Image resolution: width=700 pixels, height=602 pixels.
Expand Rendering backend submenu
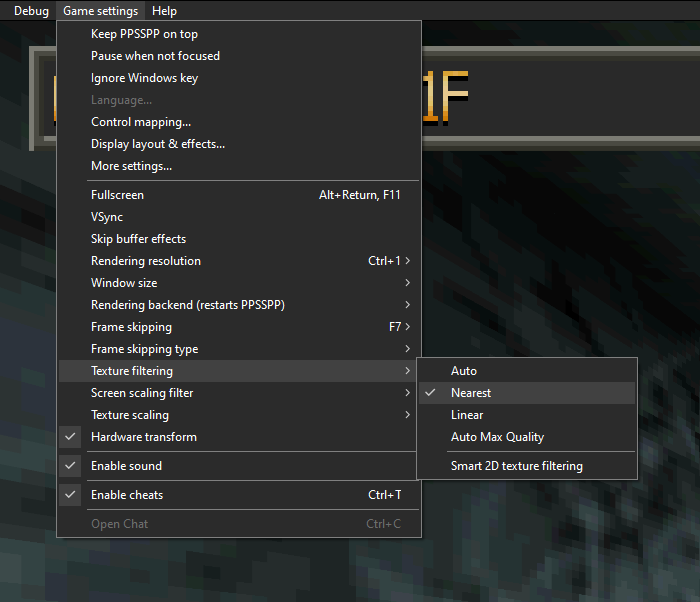pos(239,305)
